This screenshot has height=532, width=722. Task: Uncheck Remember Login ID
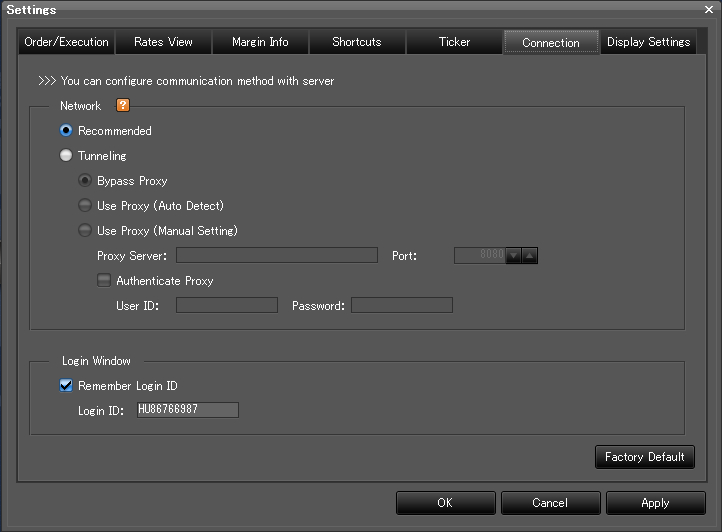(66, 386)
